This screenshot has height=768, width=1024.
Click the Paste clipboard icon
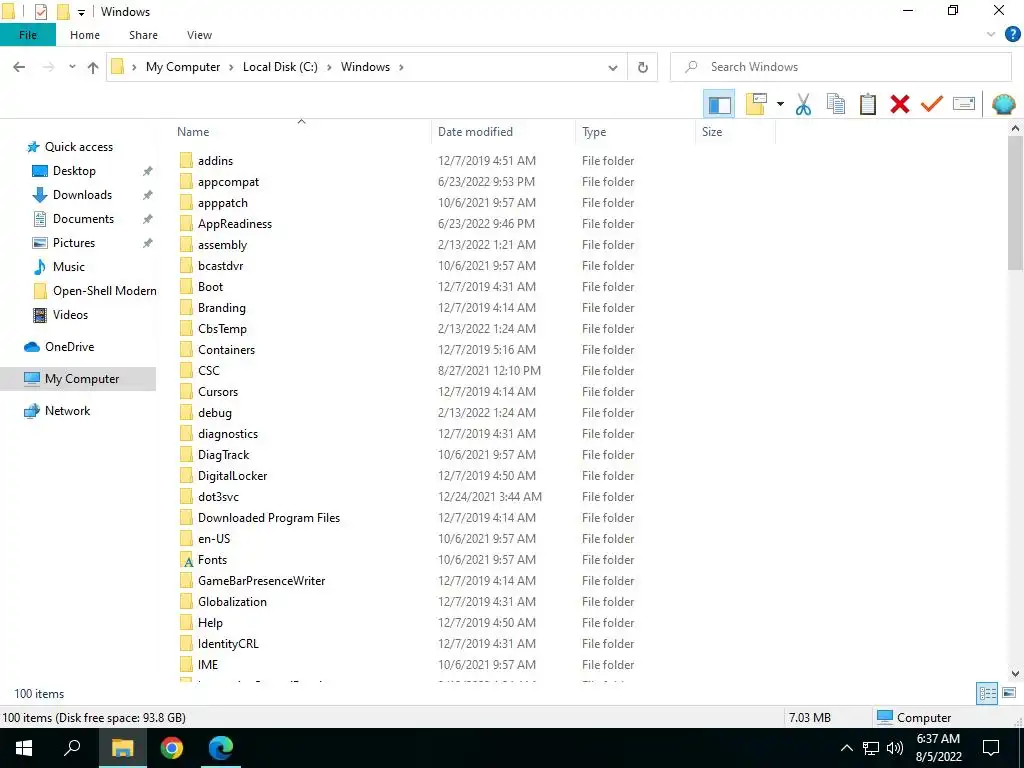click(867, 104)
